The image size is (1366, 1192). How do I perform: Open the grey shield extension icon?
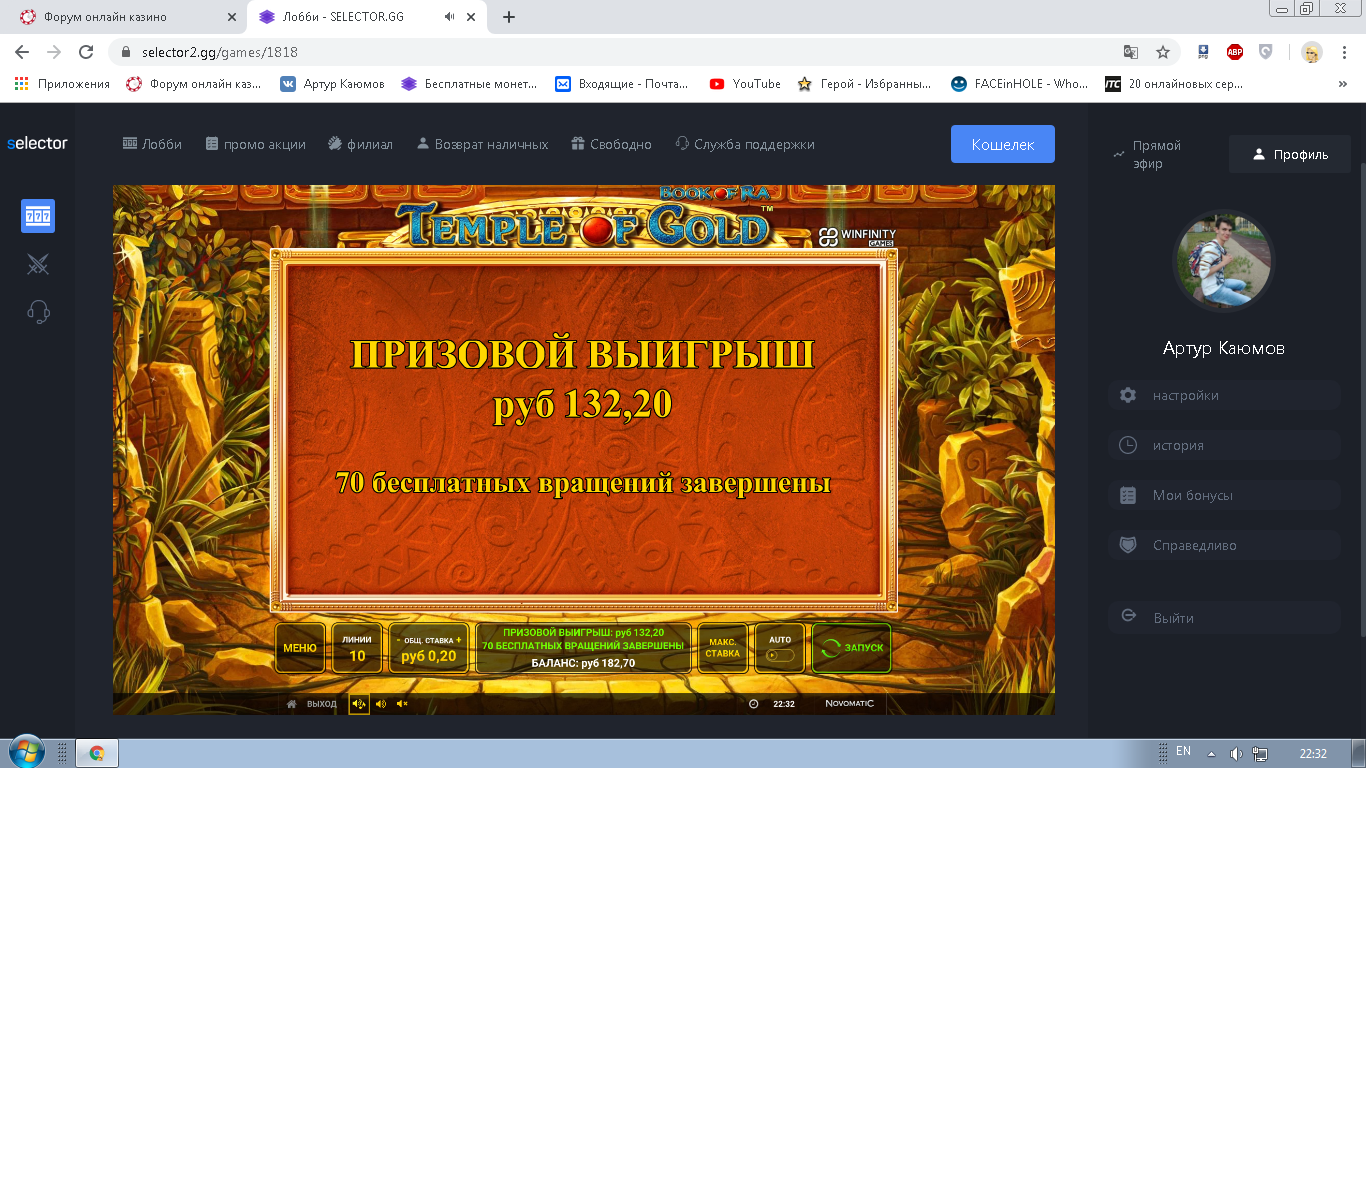click(x=1266, y=52)
